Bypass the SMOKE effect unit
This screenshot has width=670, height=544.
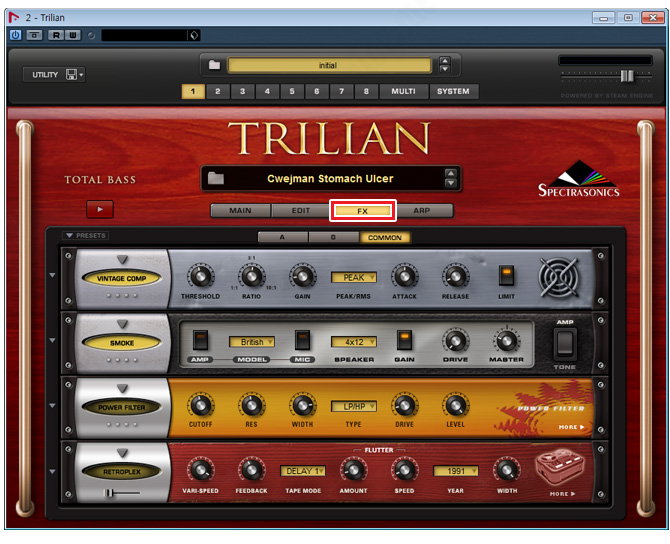121,343
